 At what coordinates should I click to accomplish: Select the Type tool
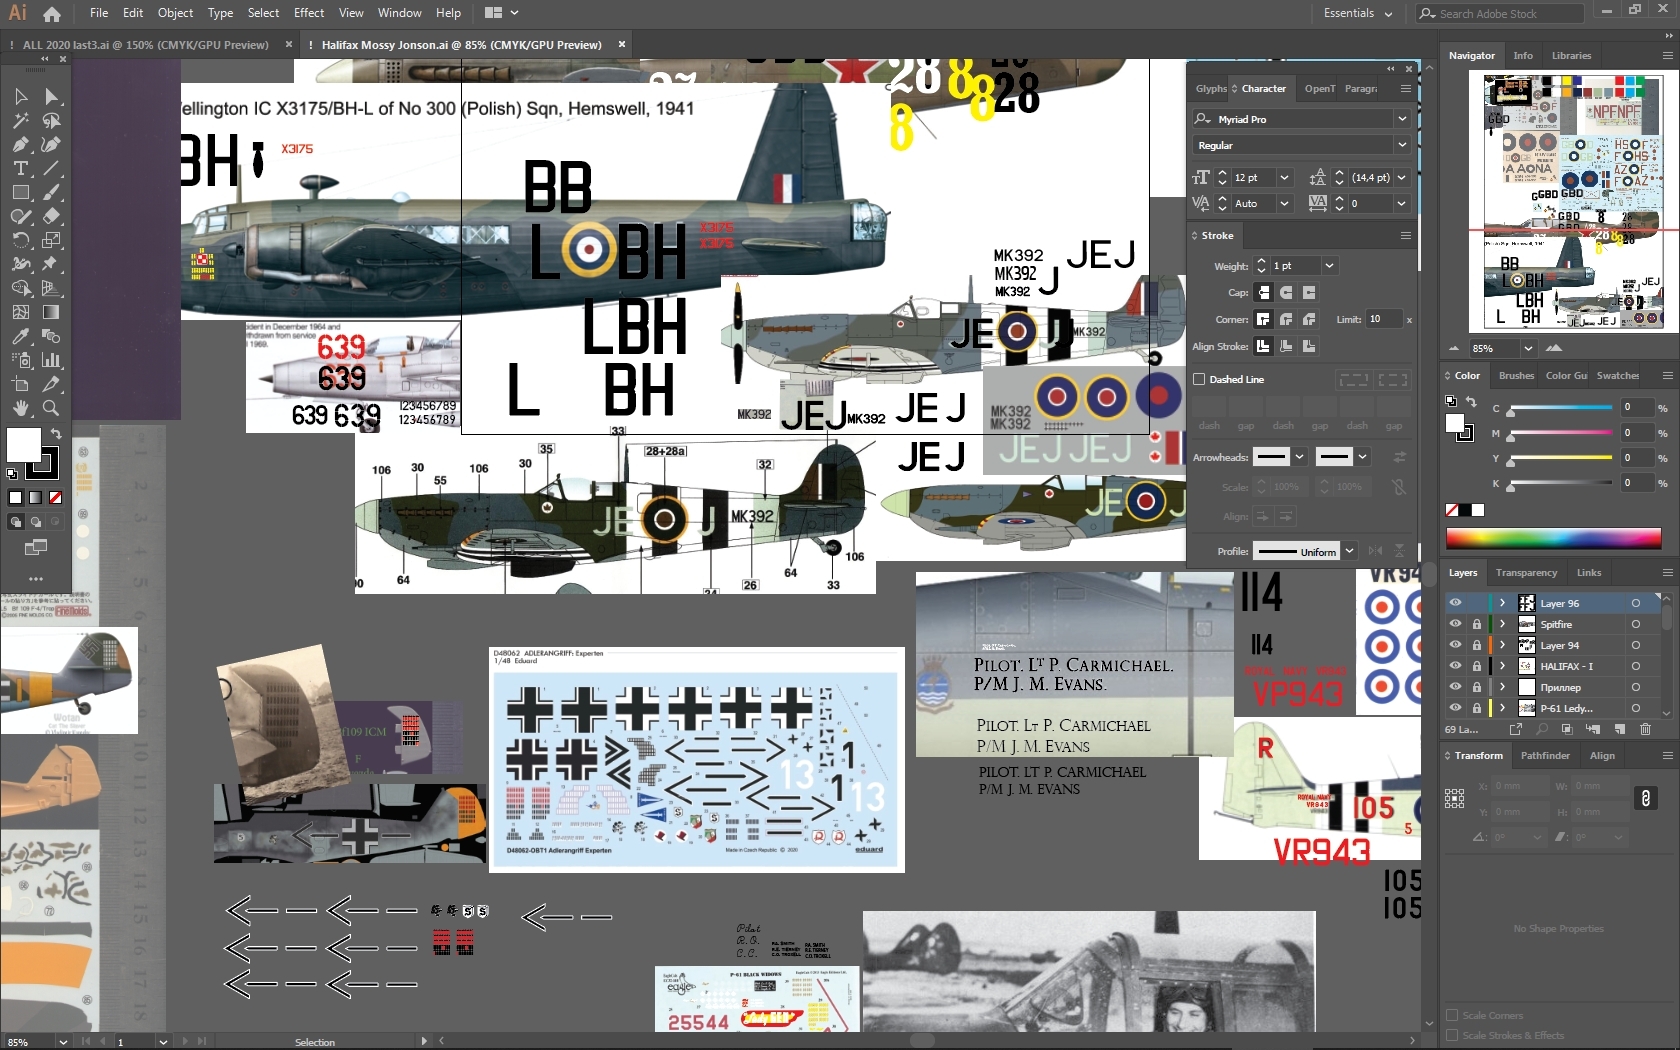[21, 168]
